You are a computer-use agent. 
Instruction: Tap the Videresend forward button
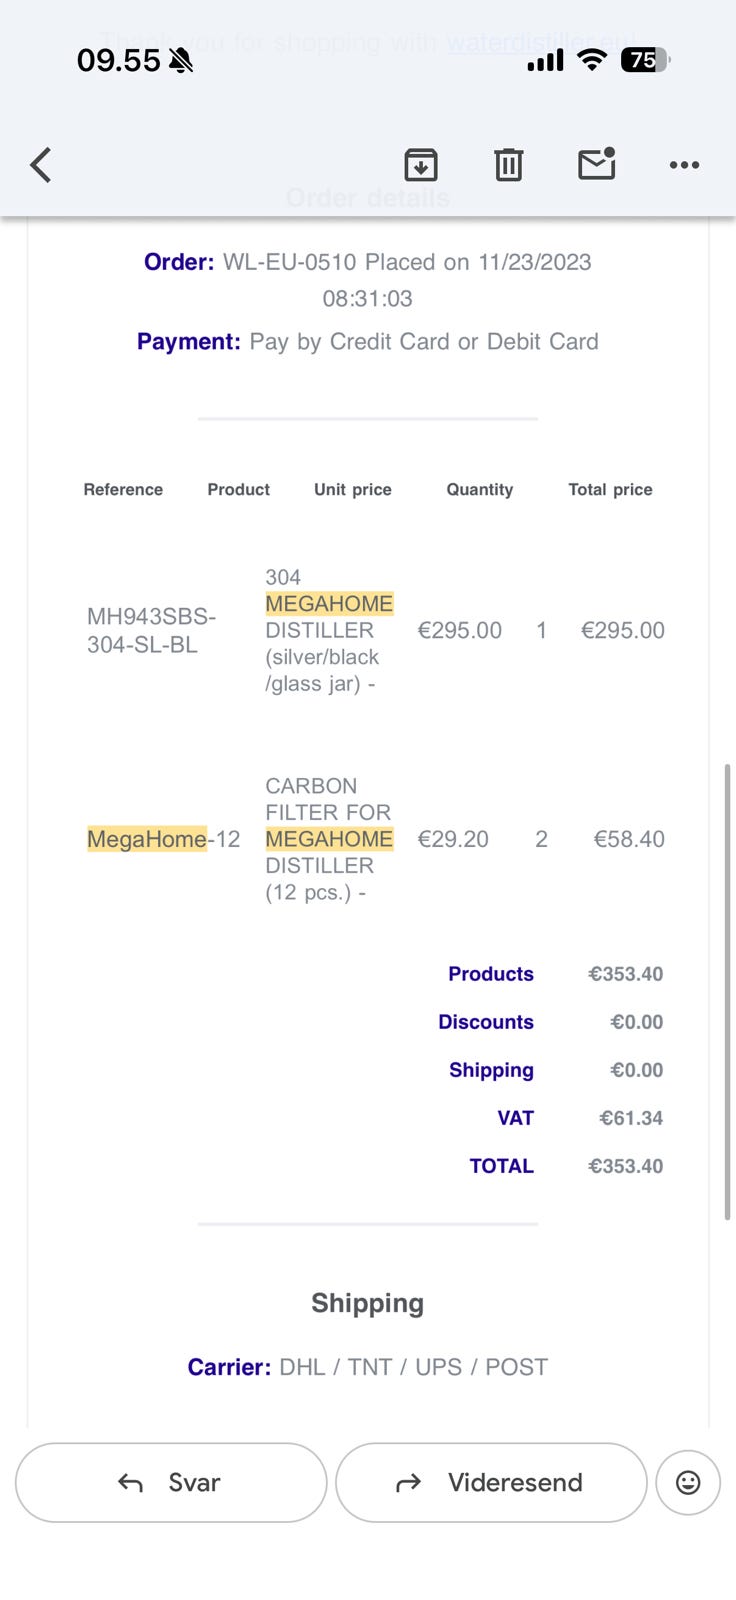coord(491,1482)
